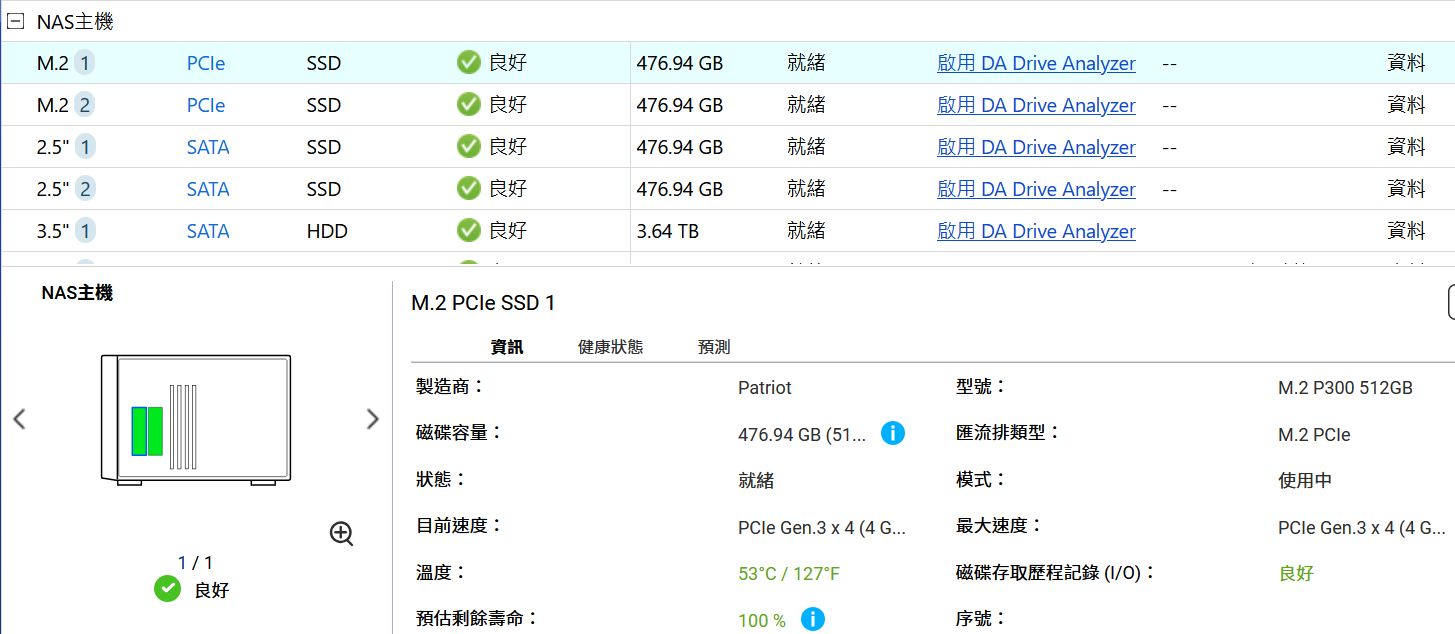1455x634 pixels.
Task: Click green status check of 3.5" 1 HDD row
Action: [x=468, y=231]
